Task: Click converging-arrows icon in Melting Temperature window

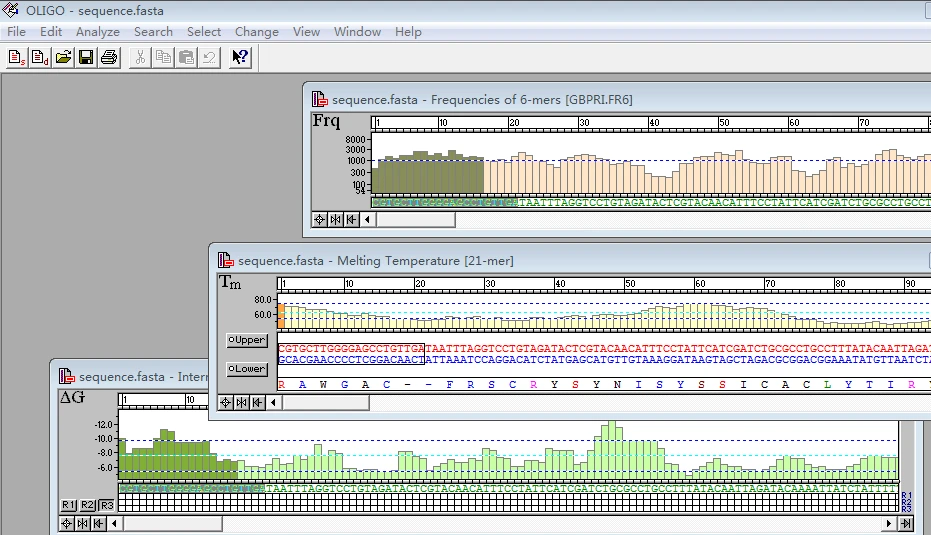Action: [242, 403]
